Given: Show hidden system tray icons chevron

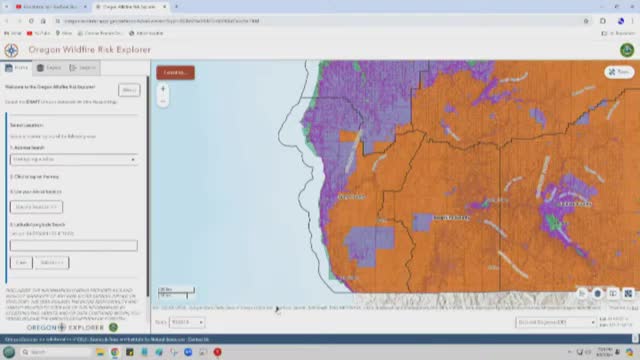Looking at the screenshot, I should coord(570,352).
